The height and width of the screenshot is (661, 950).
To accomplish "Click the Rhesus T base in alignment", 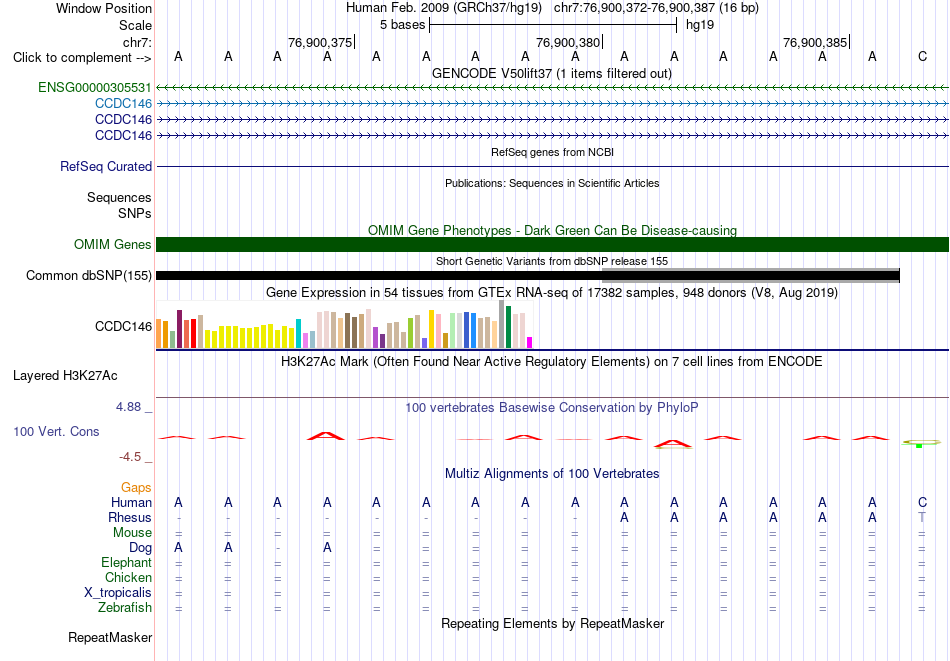I will (x=922, y=518).
